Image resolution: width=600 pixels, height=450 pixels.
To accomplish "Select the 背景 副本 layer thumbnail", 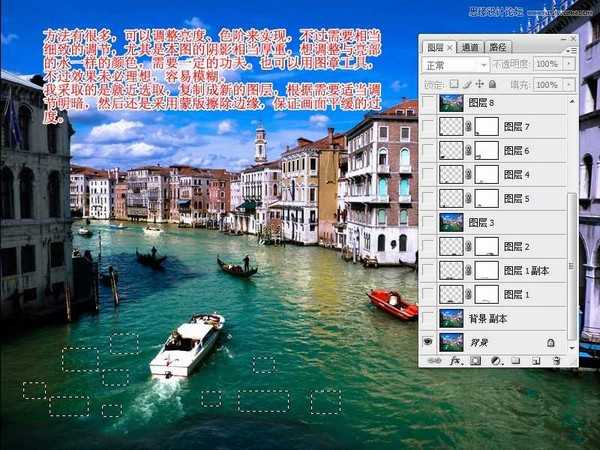I will tap(452, 318).
